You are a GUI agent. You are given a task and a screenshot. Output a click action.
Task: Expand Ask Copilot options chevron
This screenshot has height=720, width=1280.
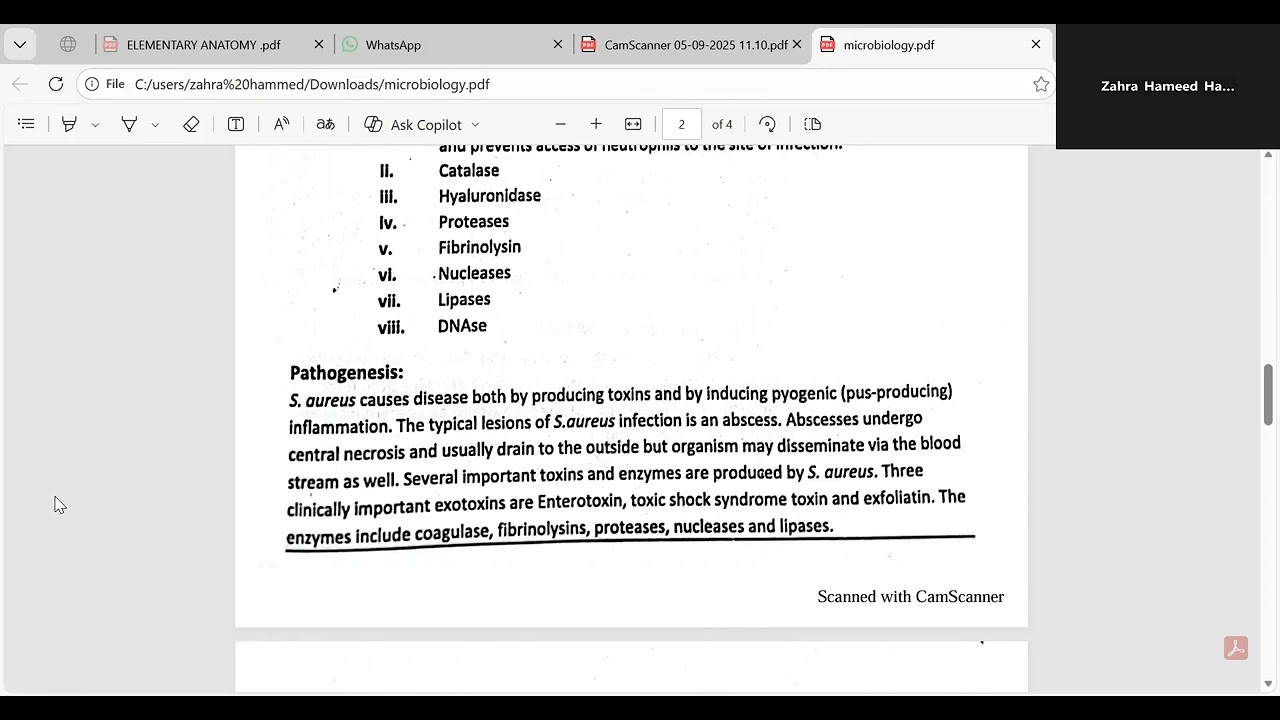click(x=475, y=124)
